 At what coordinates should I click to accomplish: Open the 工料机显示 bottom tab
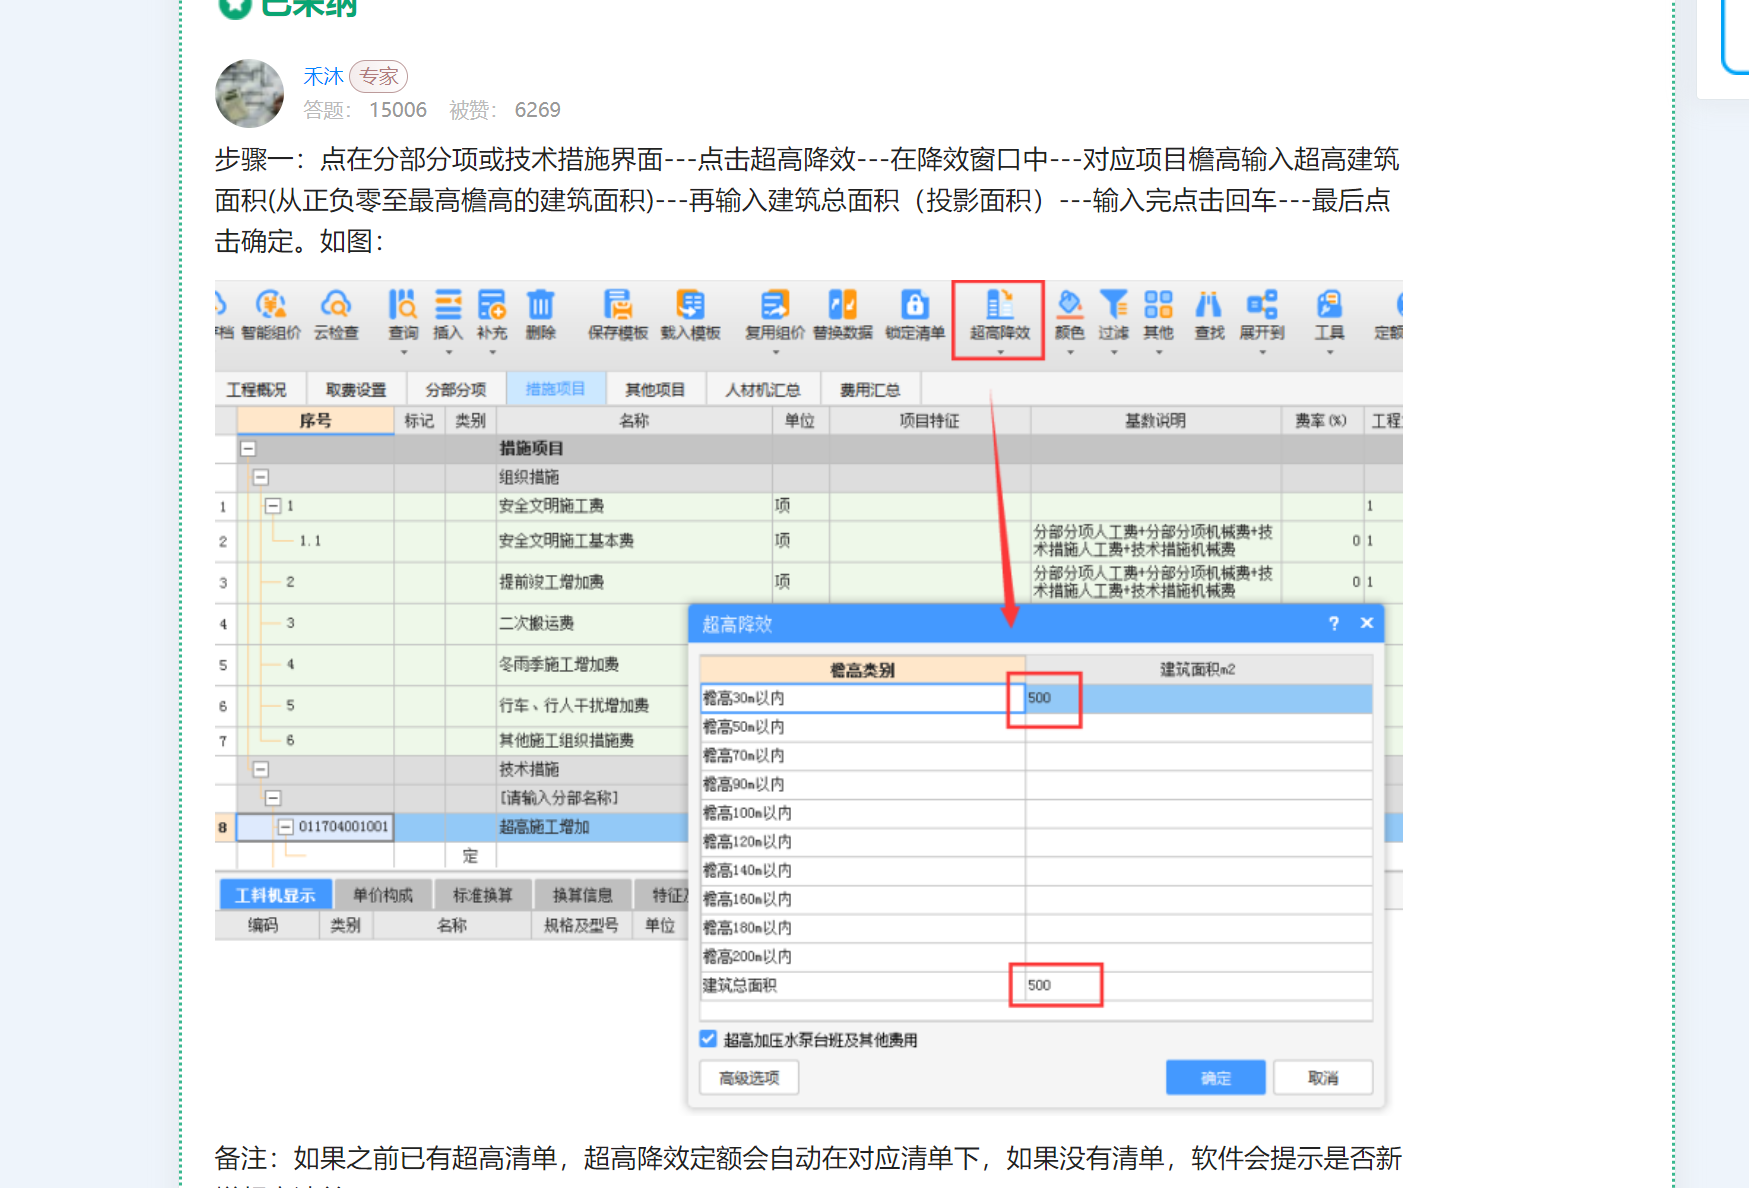[x=275, y=895]
